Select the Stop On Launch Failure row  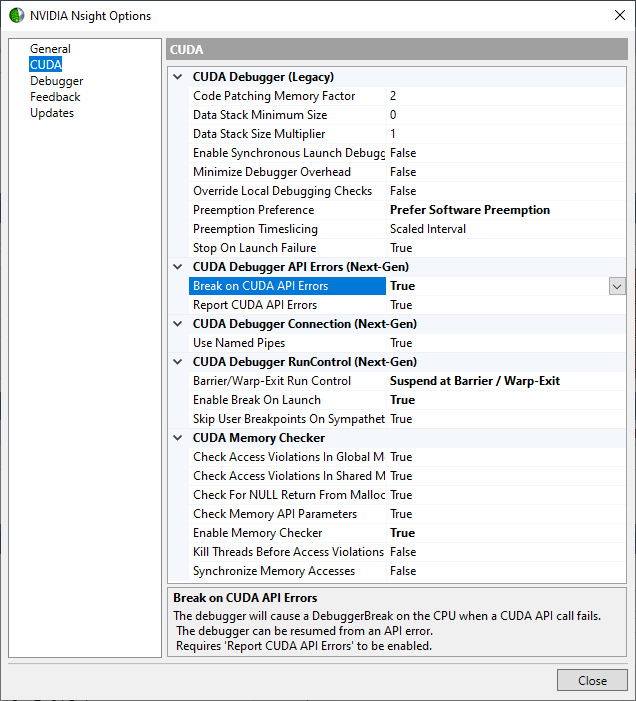254,248
